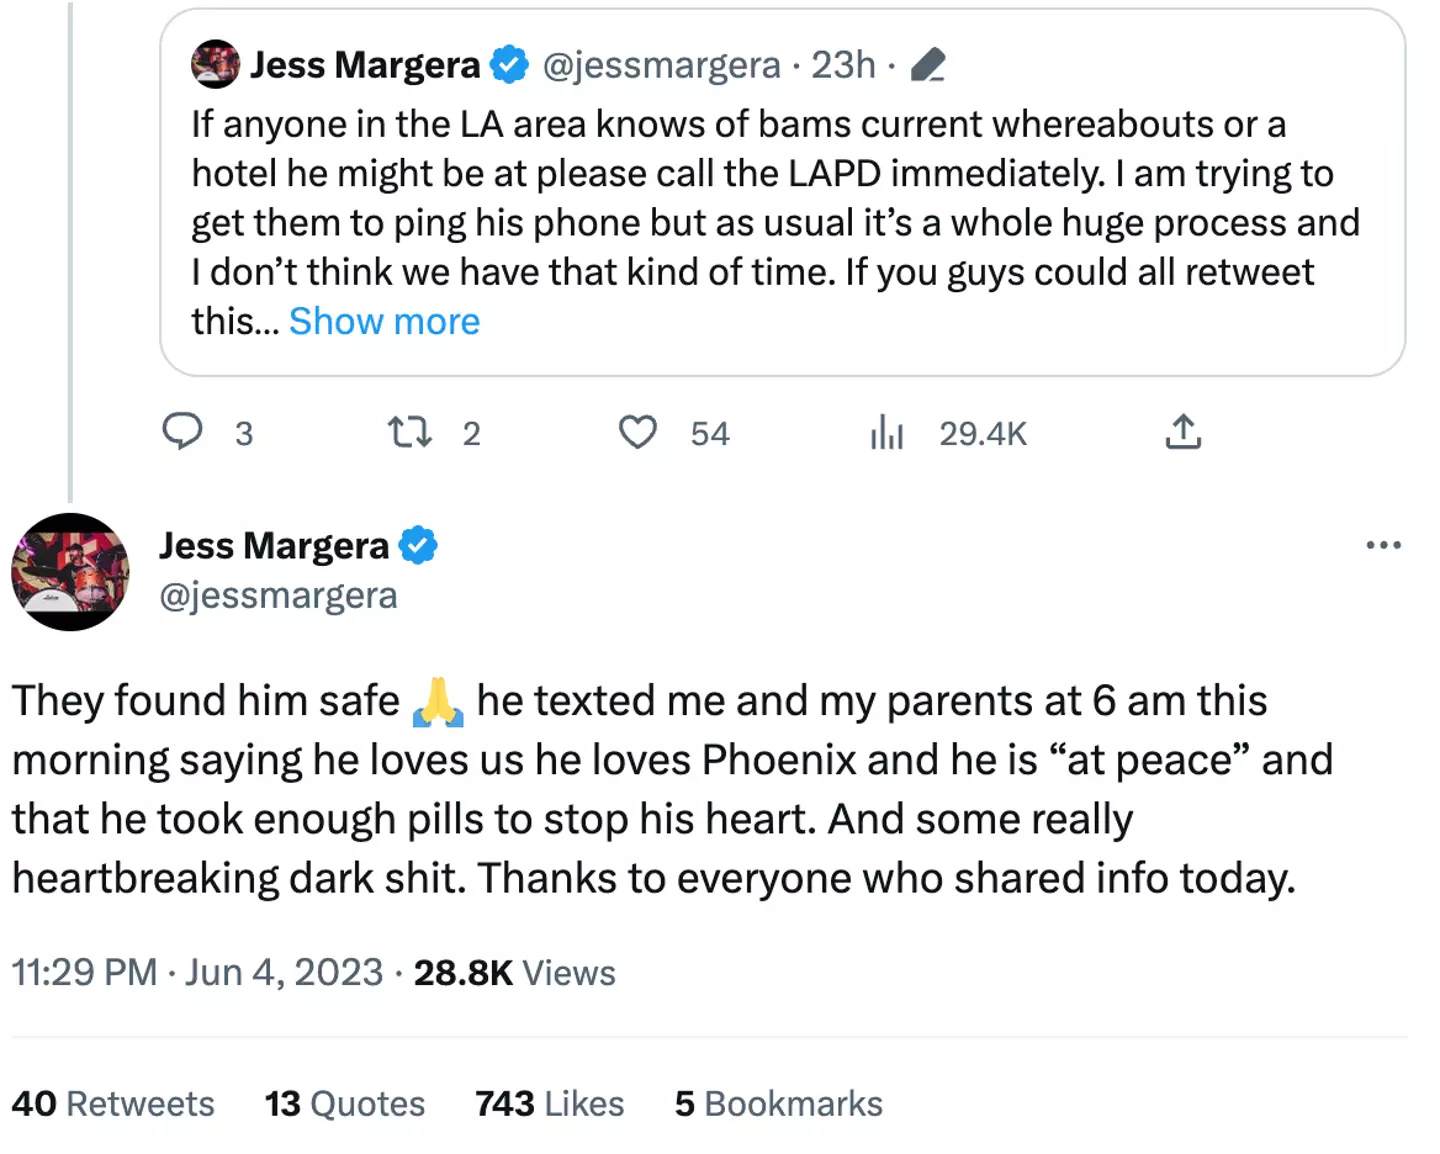Open the view analytics bar chart icon
The image size is (1440, 1154).
pyautogui.click(x=886, y=433)
